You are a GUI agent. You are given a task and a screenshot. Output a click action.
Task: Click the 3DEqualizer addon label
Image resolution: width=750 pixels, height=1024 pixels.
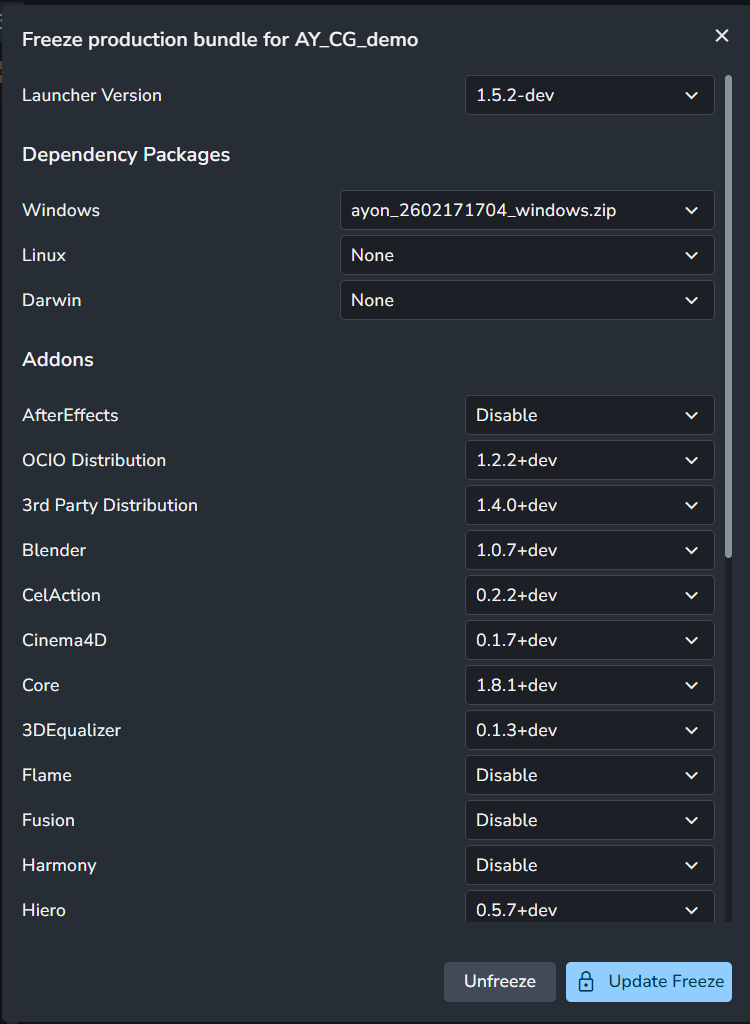(x=72, y=731)
